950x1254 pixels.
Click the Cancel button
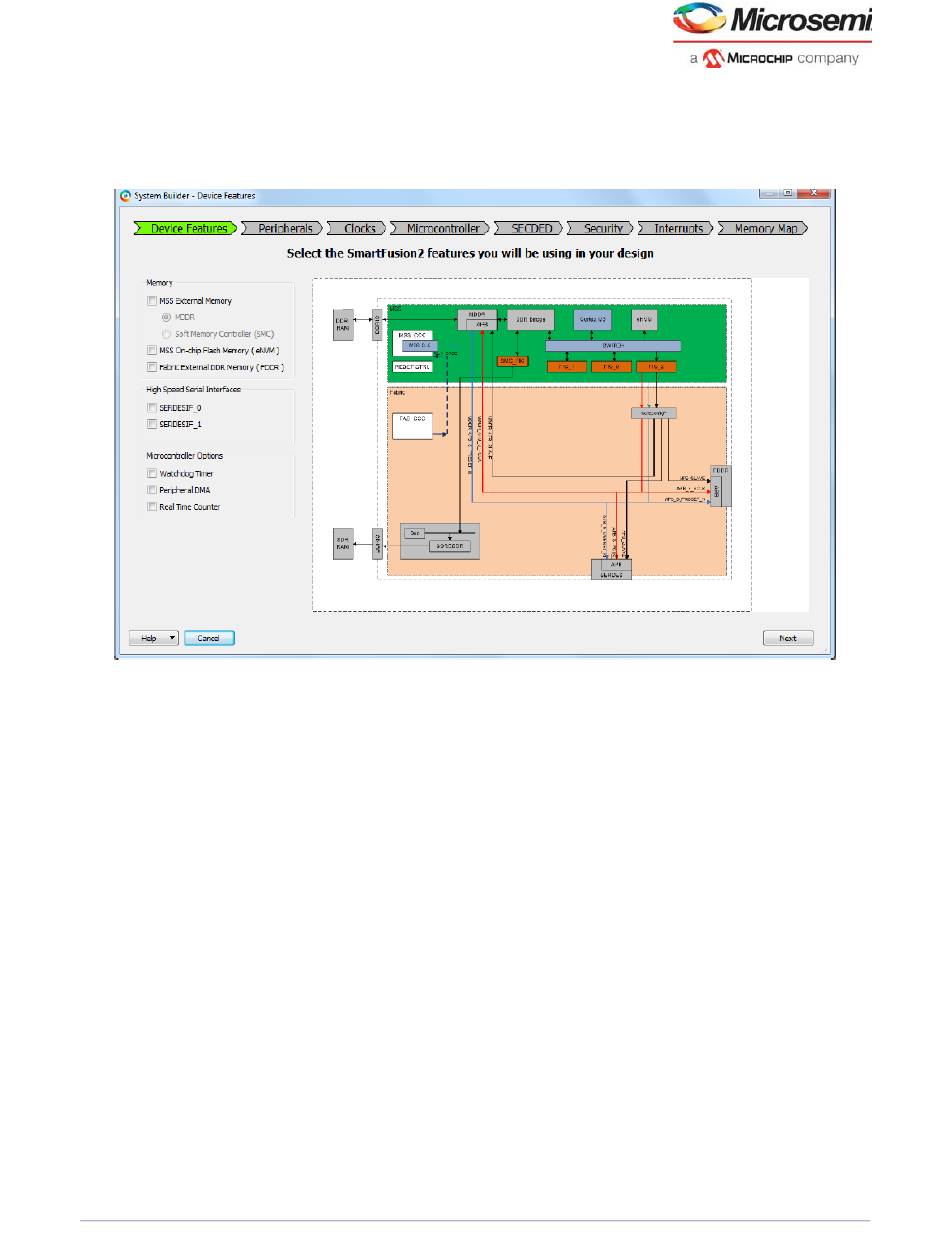coord(209,638)
